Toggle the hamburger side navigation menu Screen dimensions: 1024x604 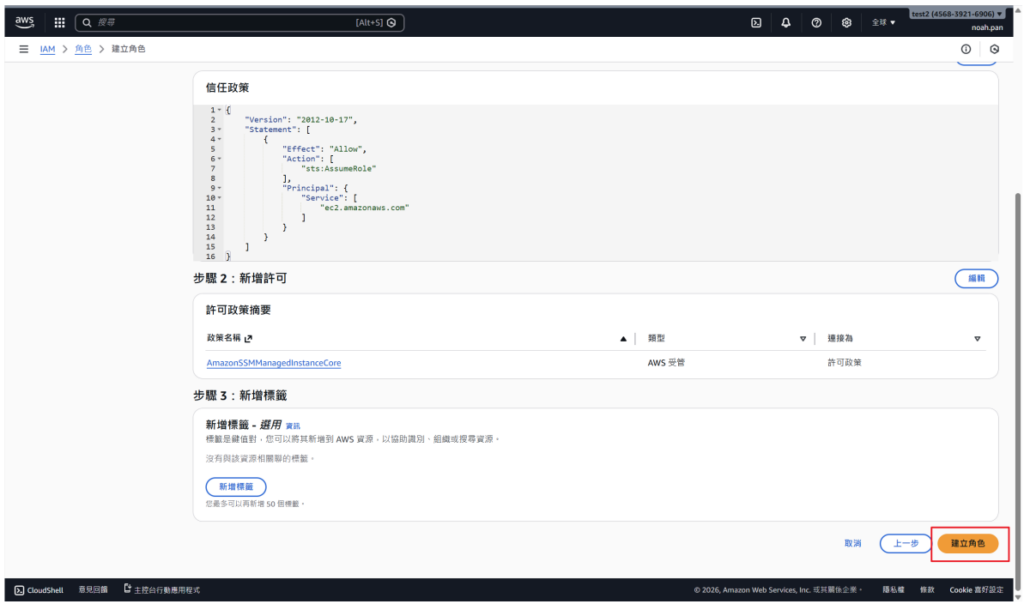(x=24, y=49)
